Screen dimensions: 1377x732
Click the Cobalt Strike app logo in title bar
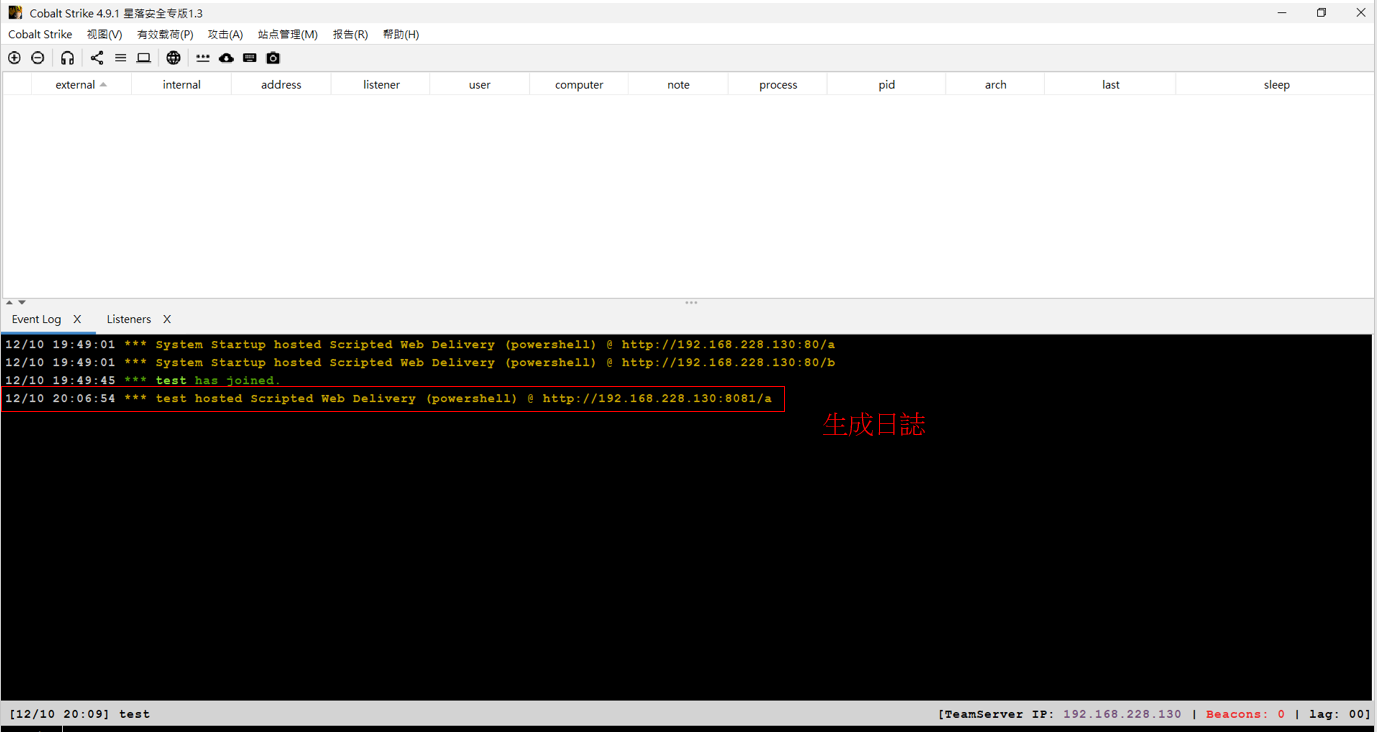pyautogui.click(x=15, y=13)
